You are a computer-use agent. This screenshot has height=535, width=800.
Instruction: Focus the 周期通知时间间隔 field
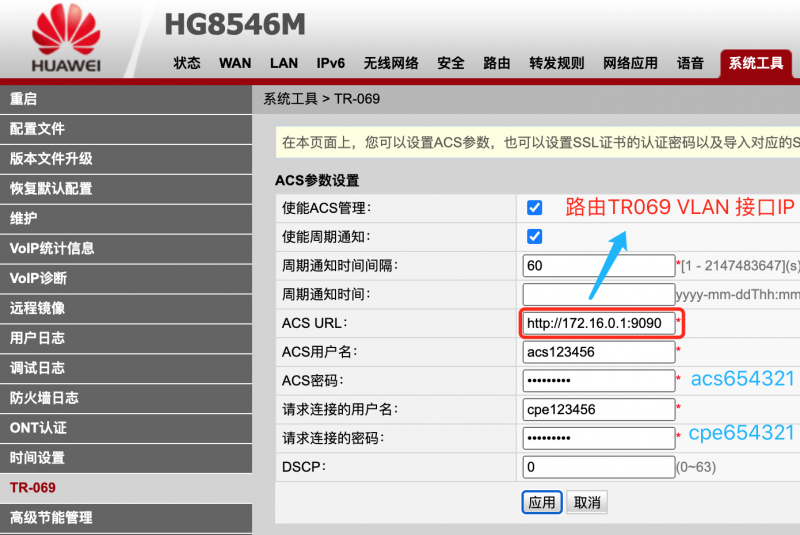click(598, 266)
